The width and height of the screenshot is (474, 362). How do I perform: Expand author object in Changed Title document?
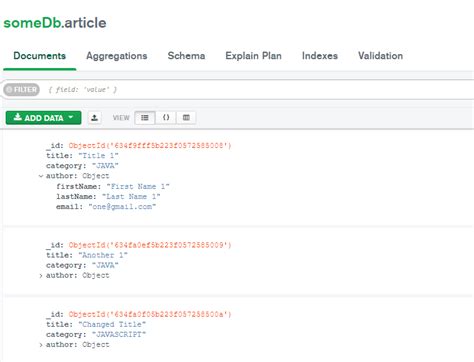pos(41,345)
